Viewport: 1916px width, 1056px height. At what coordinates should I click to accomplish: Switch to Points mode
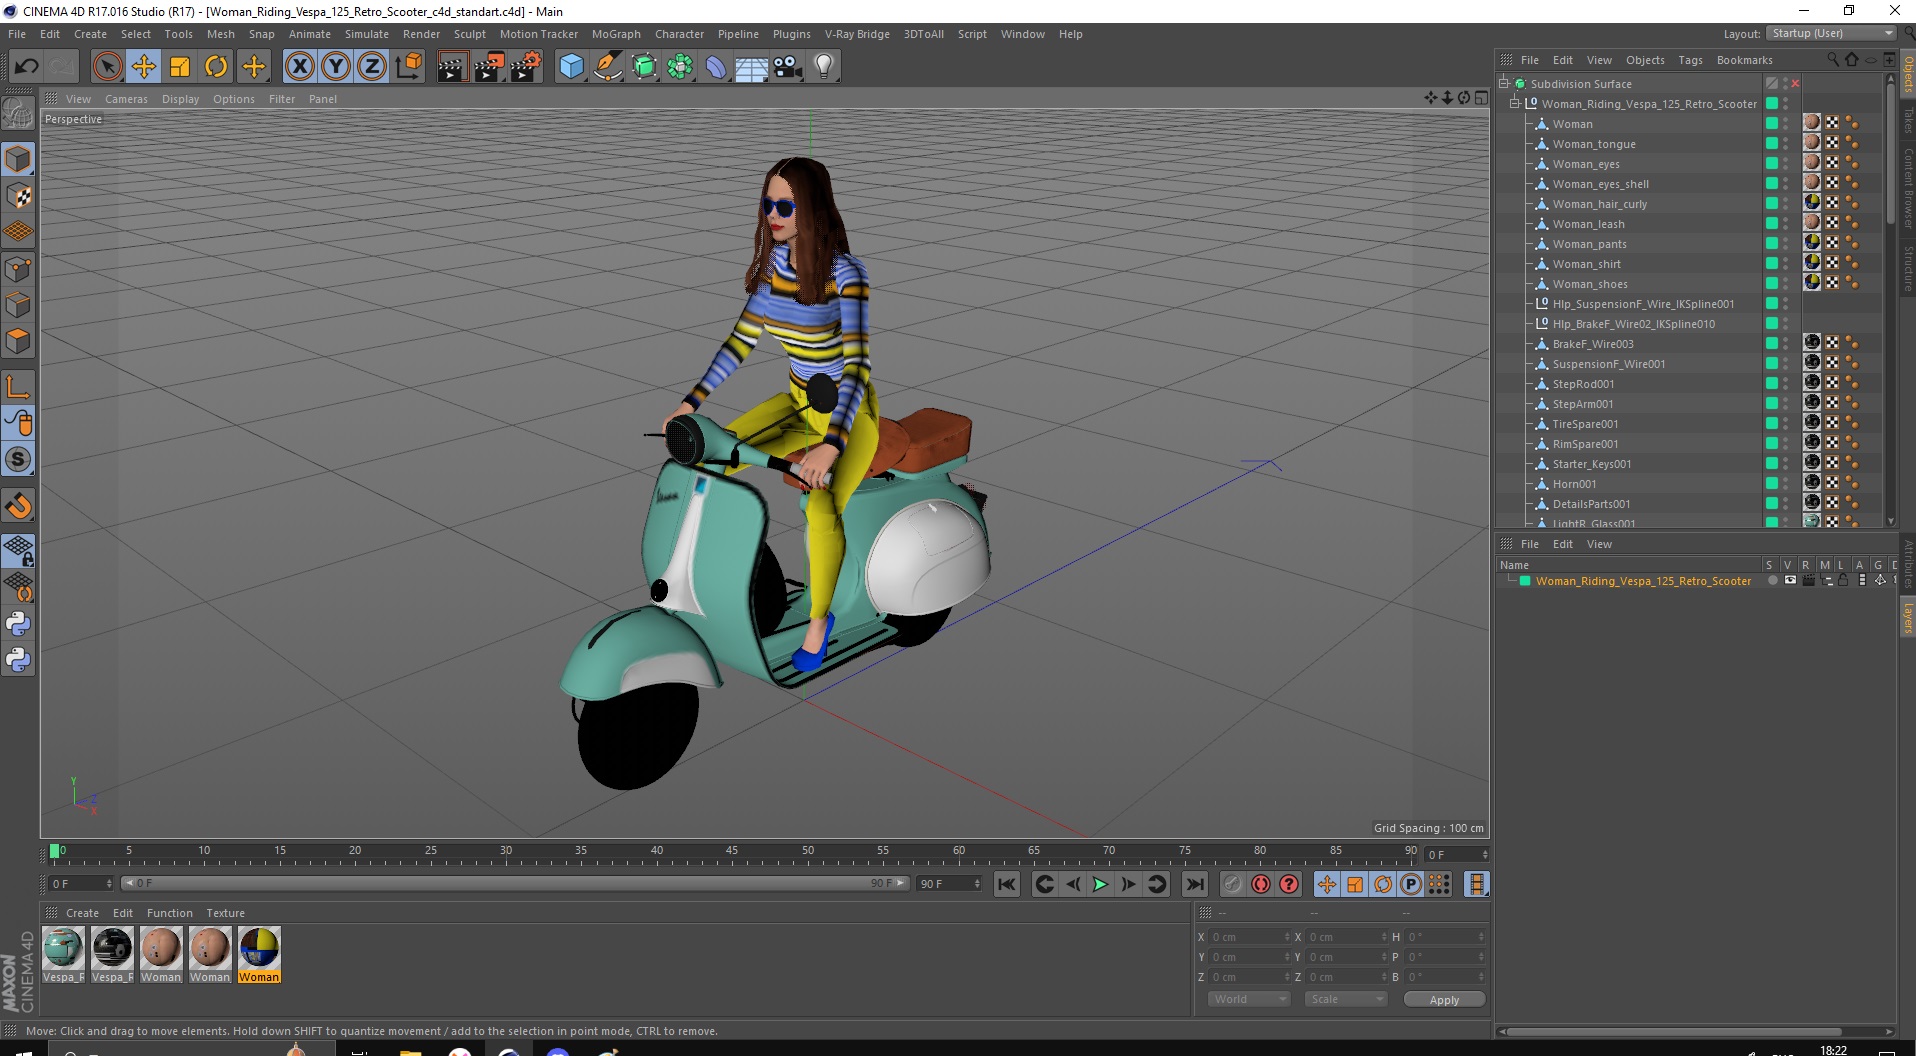pos(18,269)
